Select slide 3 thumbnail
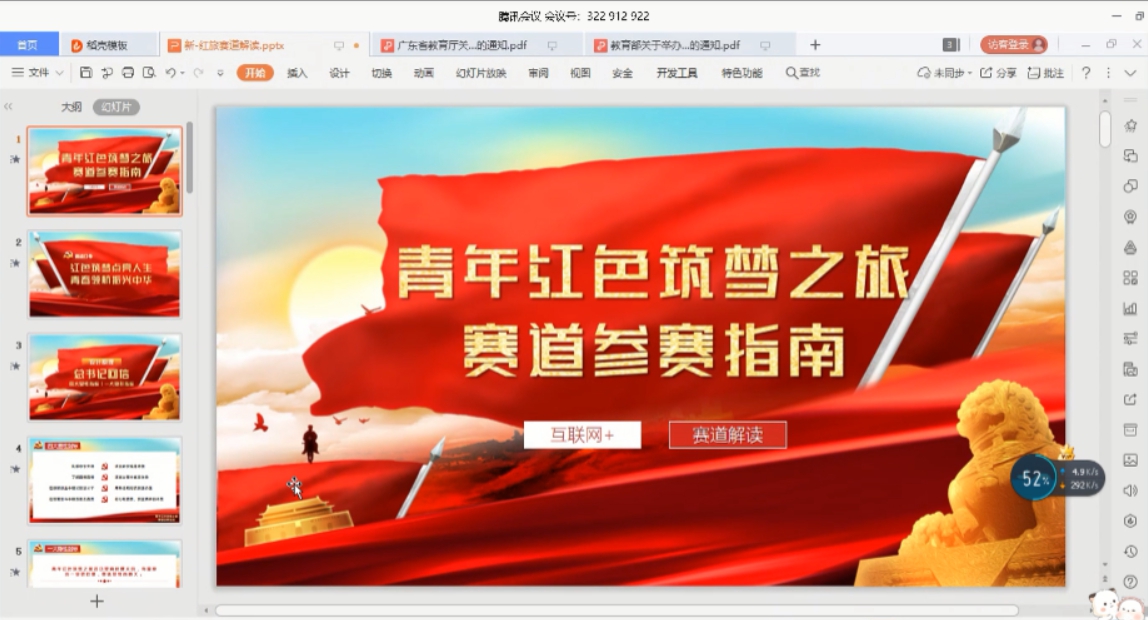Screen dimensions: 1148x620 pos(105,377)
